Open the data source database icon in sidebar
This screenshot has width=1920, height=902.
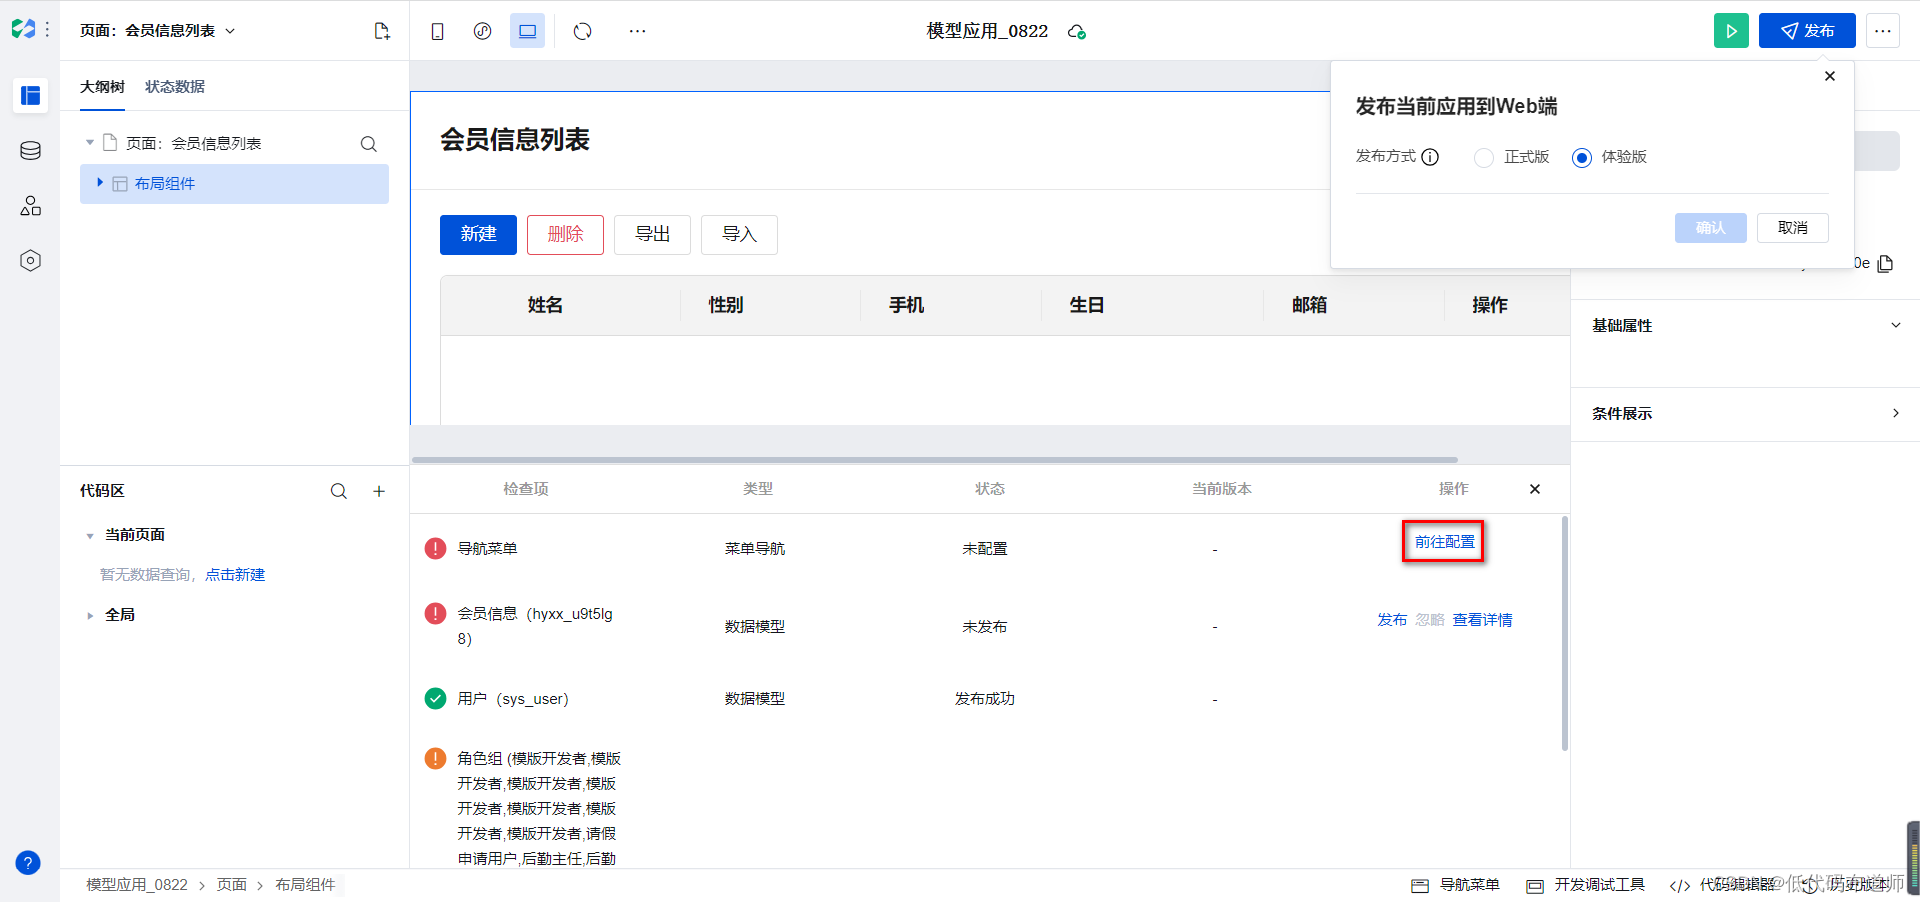pos(30,151)
